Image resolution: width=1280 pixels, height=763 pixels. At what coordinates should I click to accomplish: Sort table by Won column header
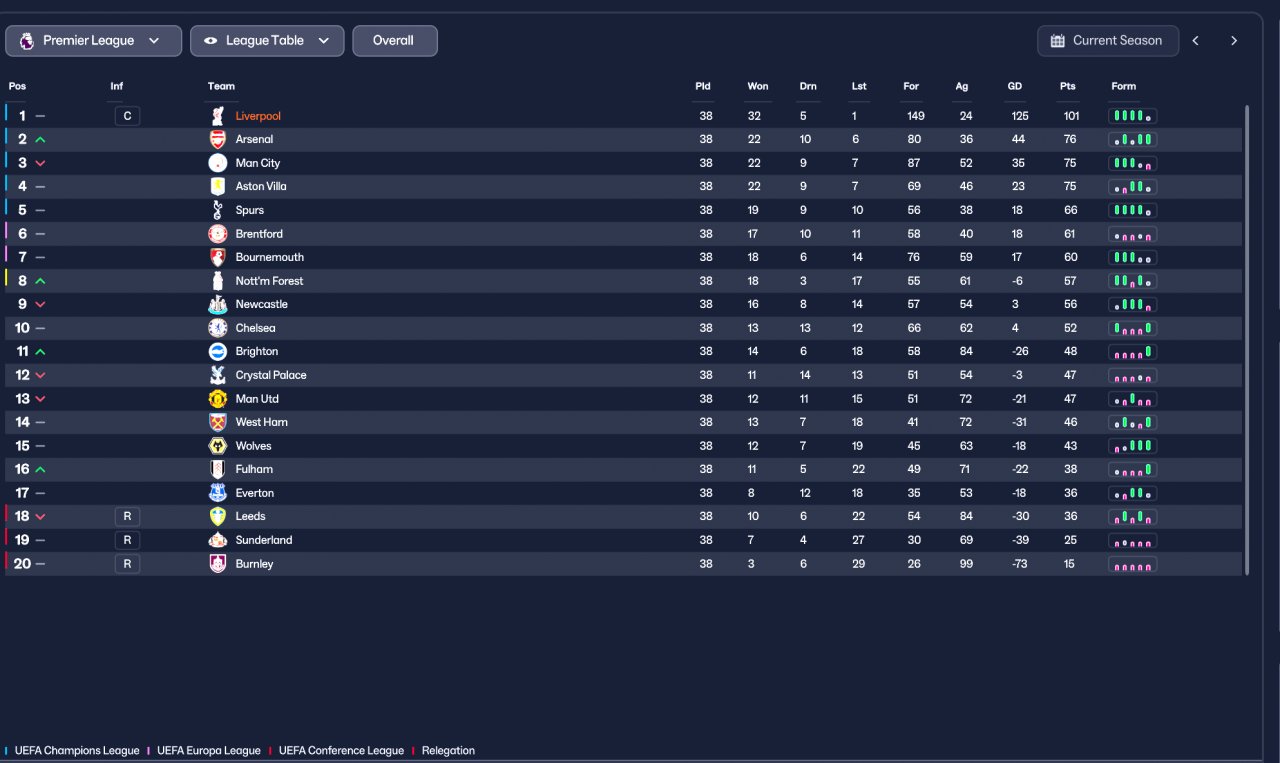pos(758,86)
